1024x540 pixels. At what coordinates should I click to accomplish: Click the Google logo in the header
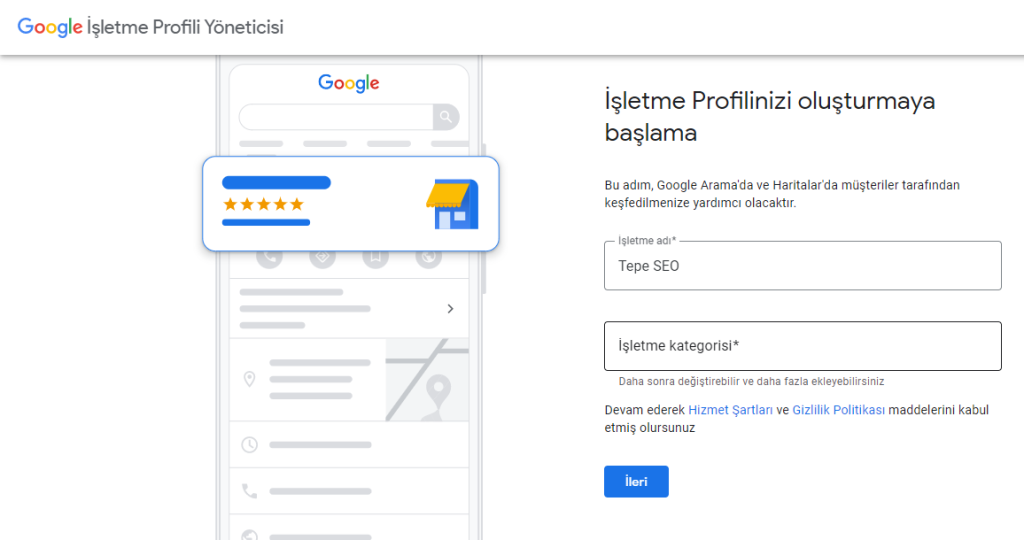tap(50, 27)
